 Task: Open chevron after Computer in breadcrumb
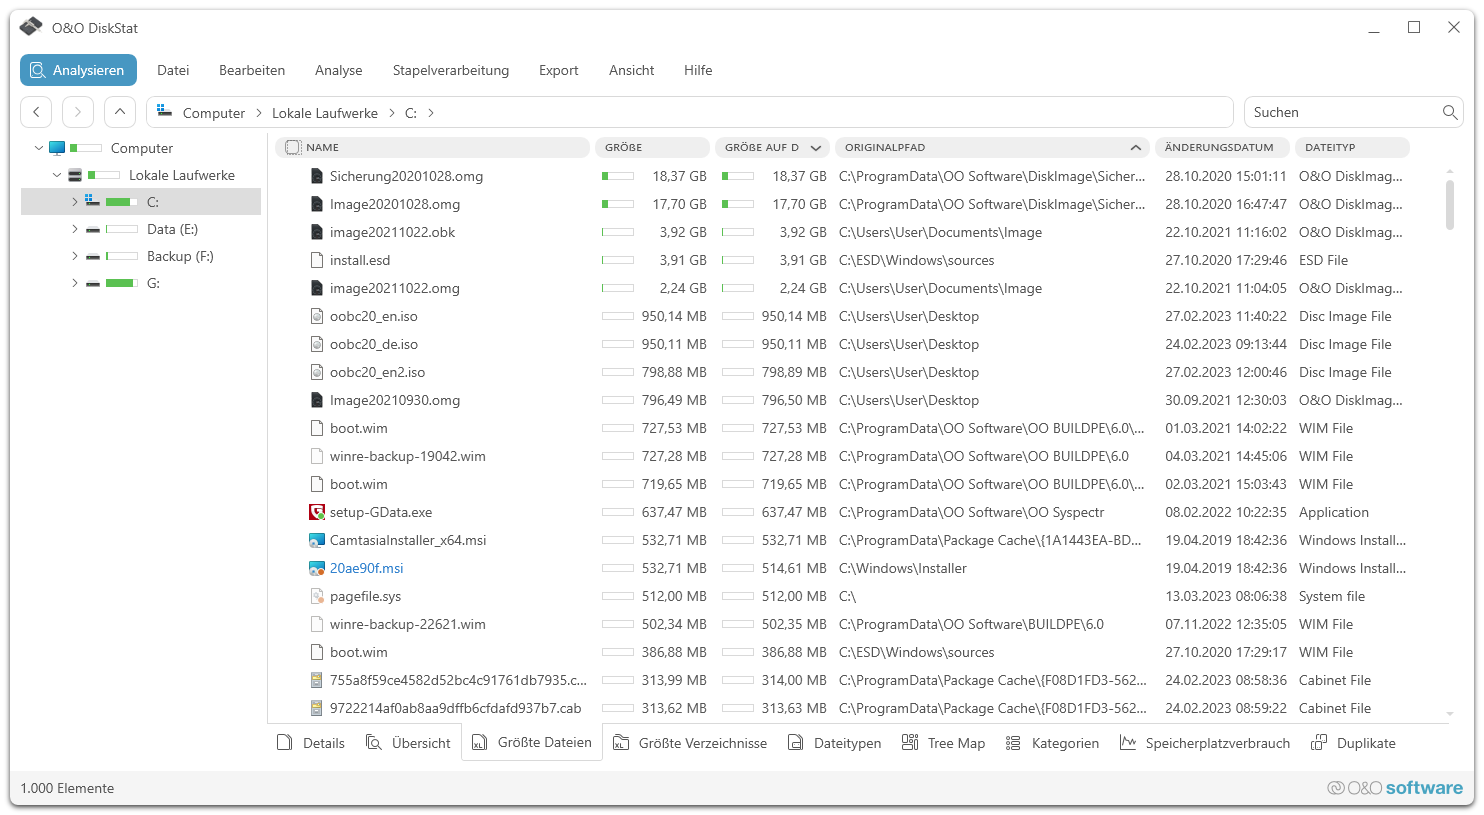259,113
